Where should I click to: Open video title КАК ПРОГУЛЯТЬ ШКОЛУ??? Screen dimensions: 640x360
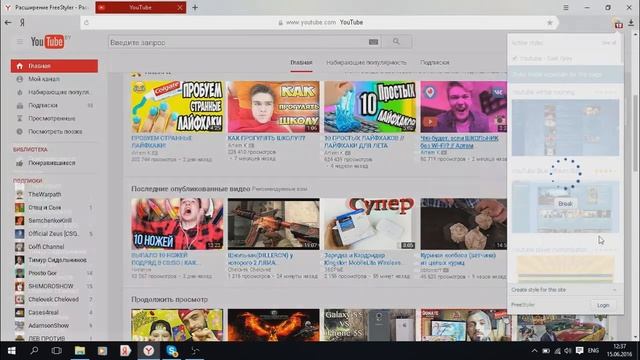[267, 138]
